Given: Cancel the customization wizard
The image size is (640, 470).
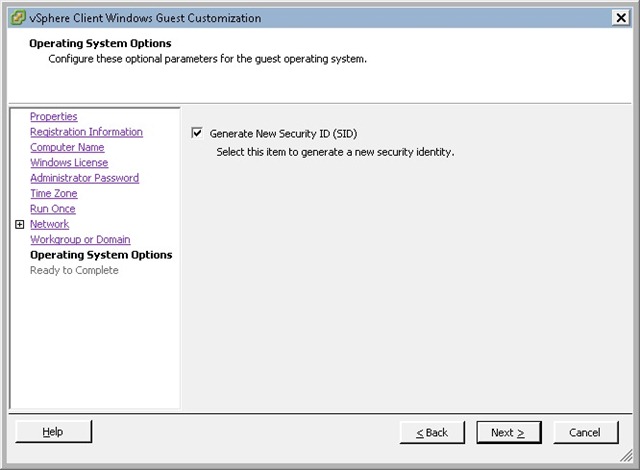Looking at the screenshot, I should 585,432.
